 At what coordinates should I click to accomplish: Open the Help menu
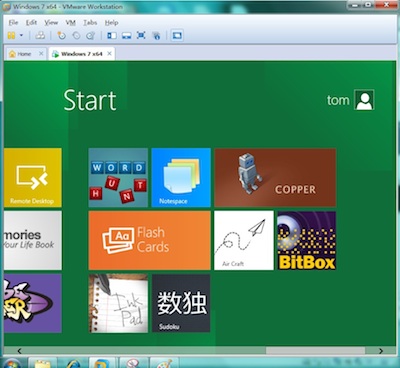pos(111,23)
